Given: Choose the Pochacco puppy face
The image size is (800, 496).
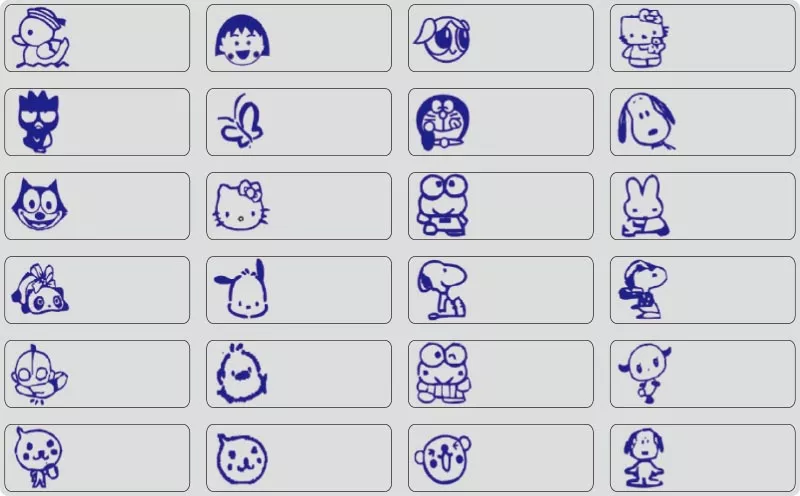Looking at the screenshot, I should pos(242,289).
